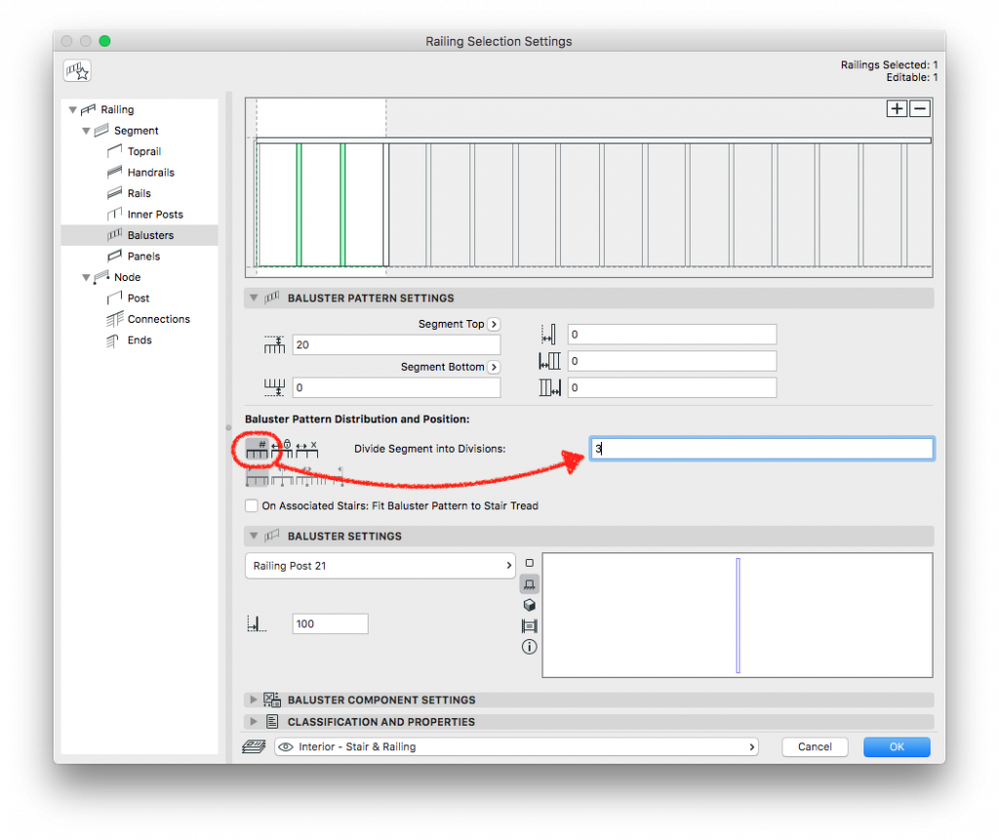
Task: Enable Fit Baluster Pattern to Stair Tread
Action: [x=252, y=505]
